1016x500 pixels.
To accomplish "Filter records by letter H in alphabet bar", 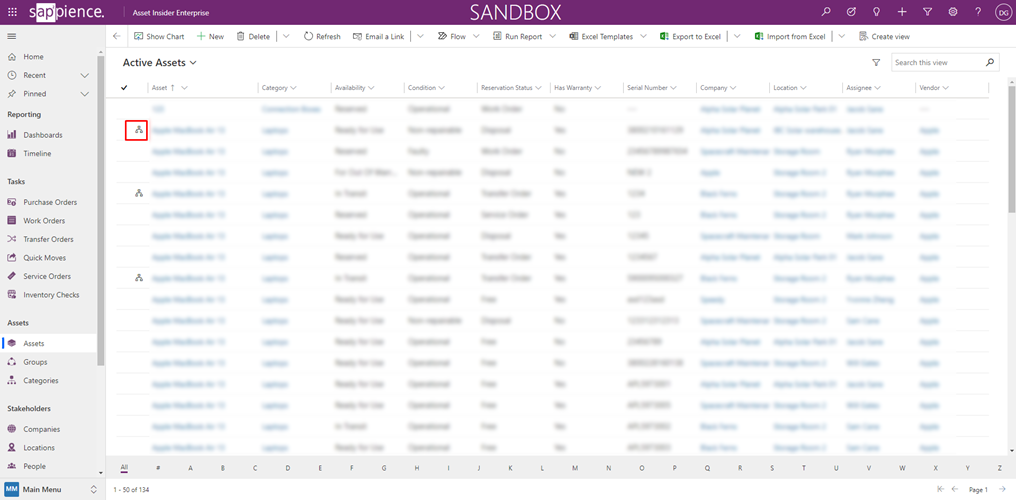I will click(x=417, y=468).
